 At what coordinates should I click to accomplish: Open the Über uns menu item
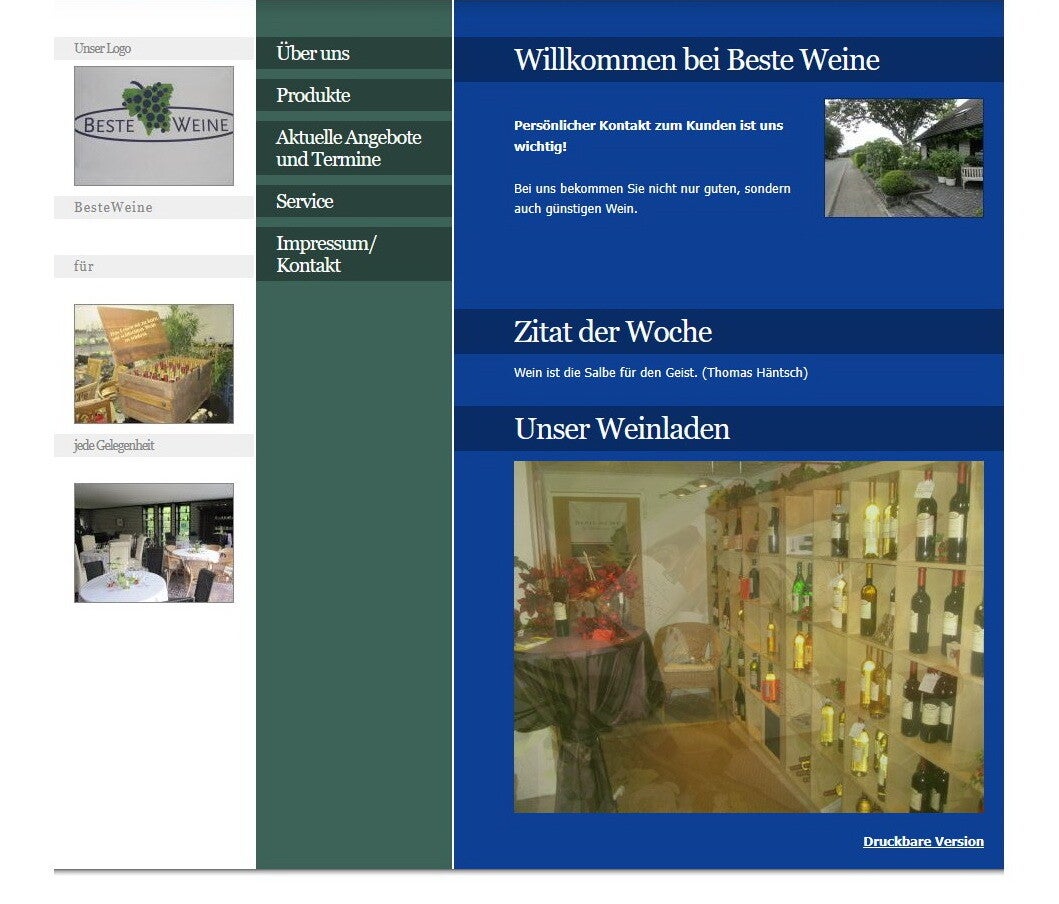pos(313,53)
